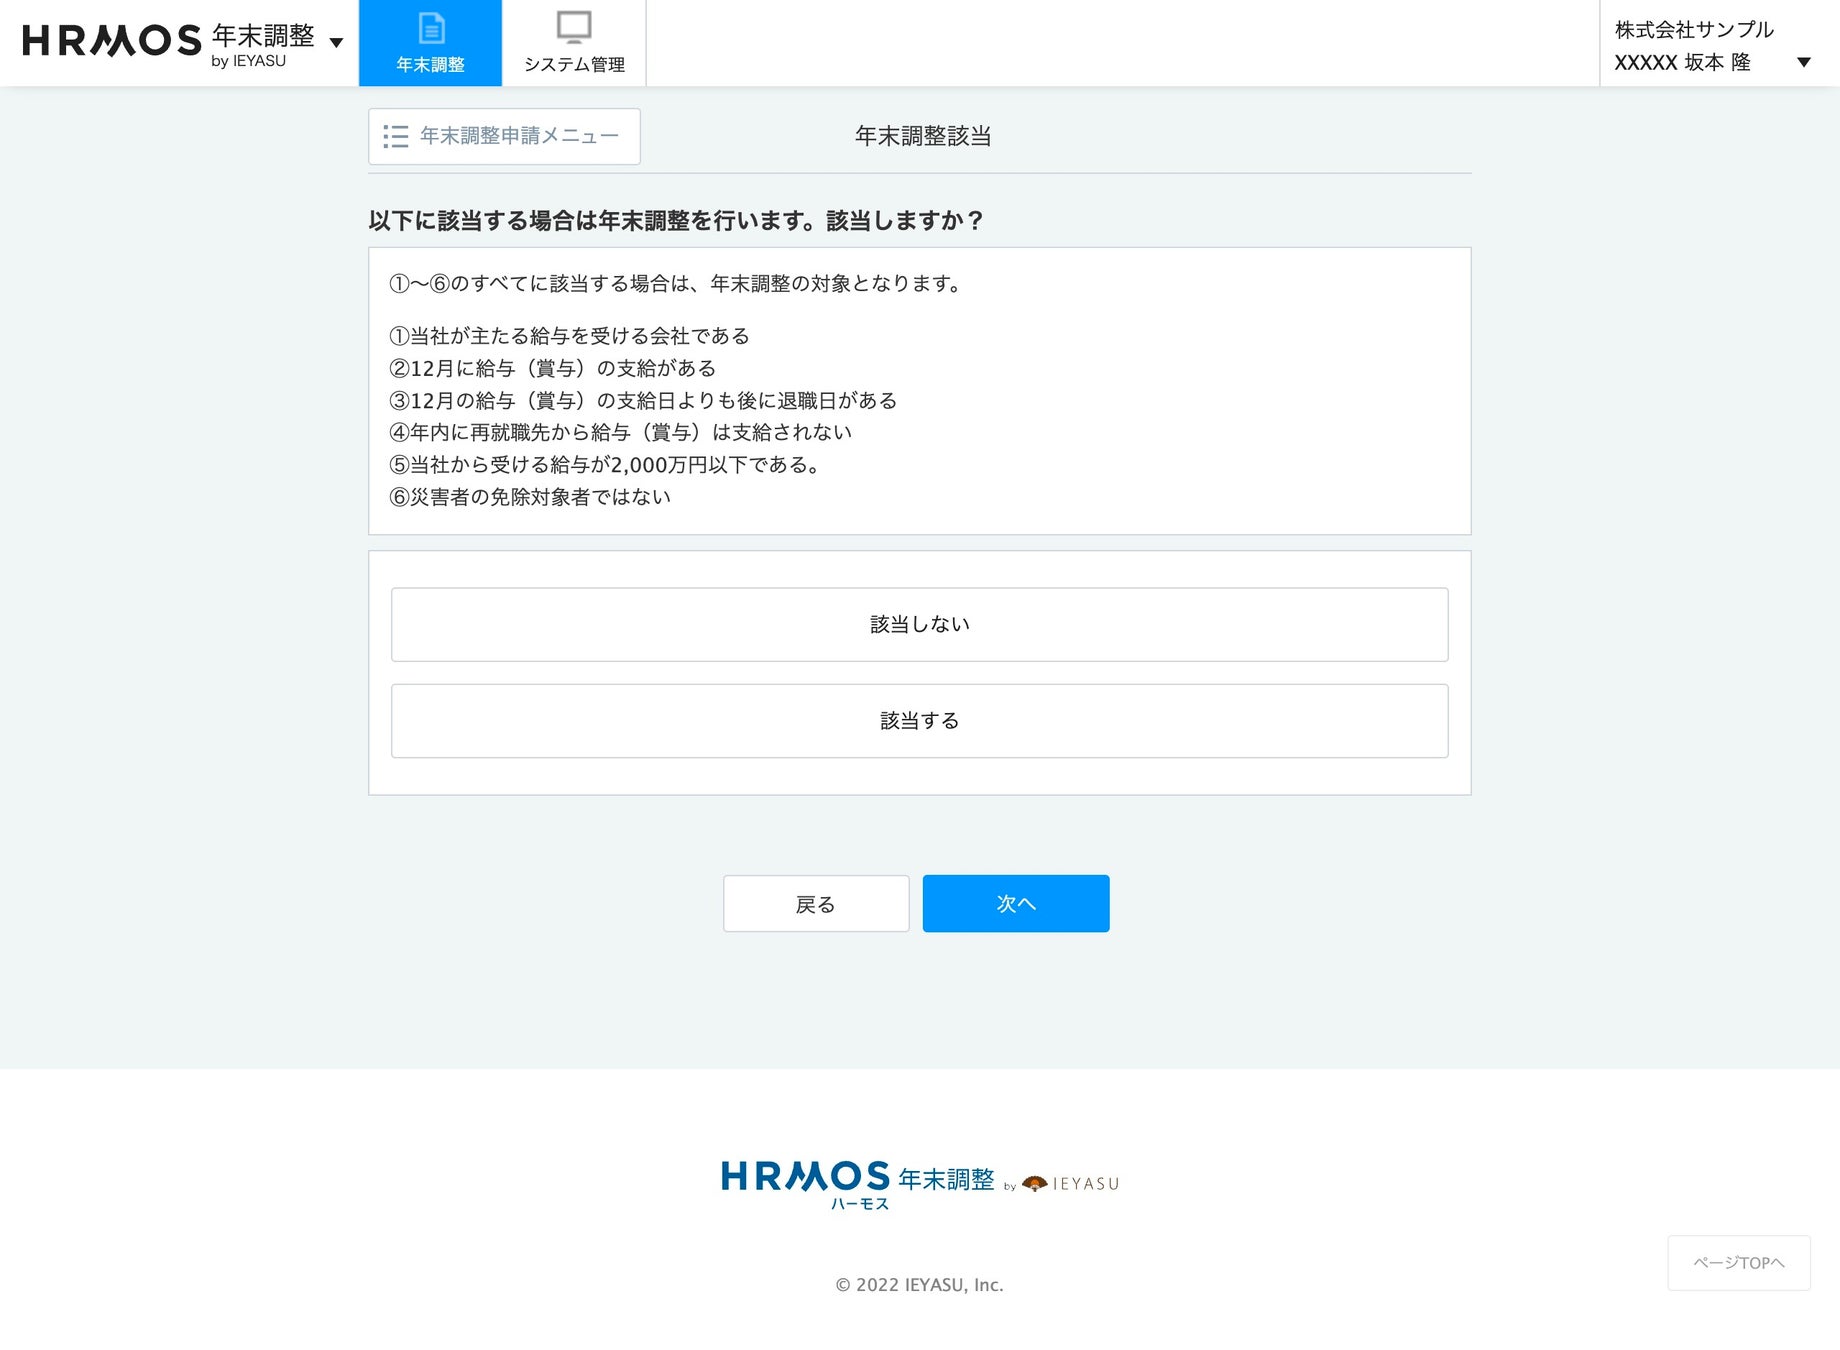Click the システム管理 label in the top navigation
The image size is (1840, 1350).
pos(574,64)
